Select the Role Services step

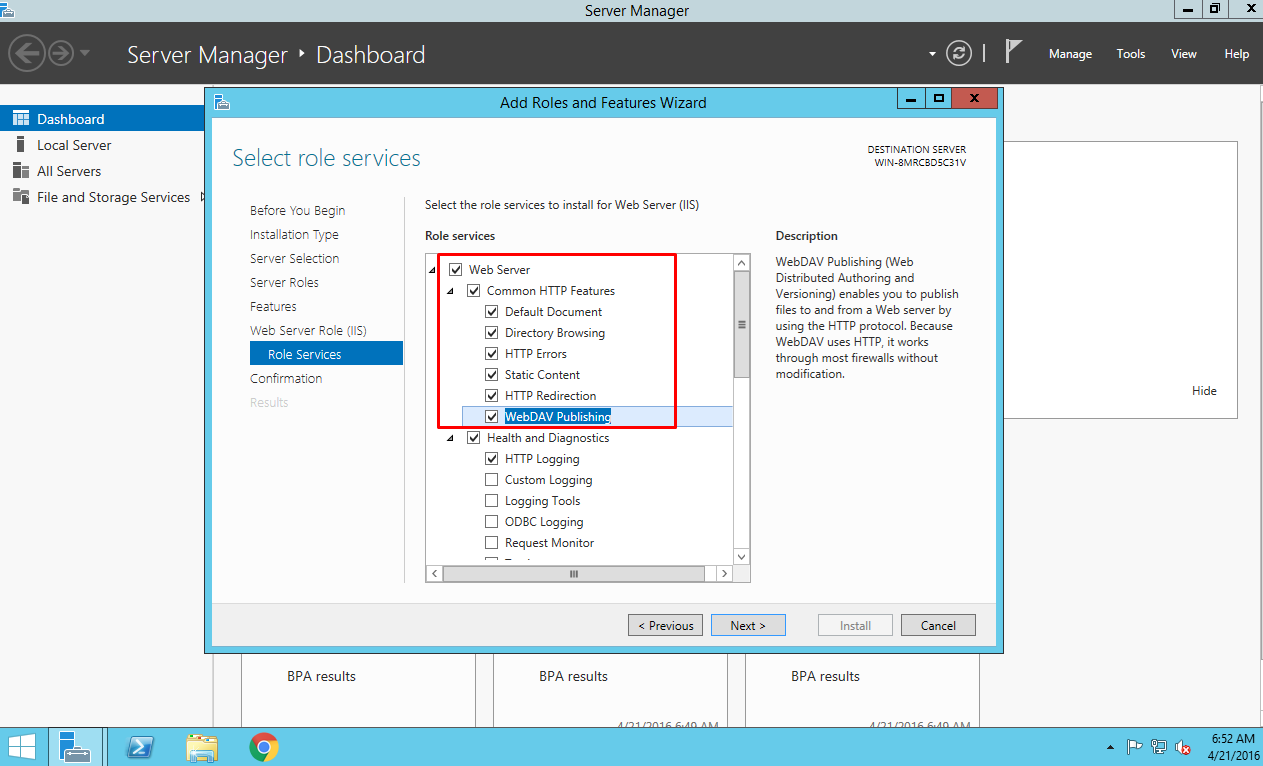(x=326, y=354)
